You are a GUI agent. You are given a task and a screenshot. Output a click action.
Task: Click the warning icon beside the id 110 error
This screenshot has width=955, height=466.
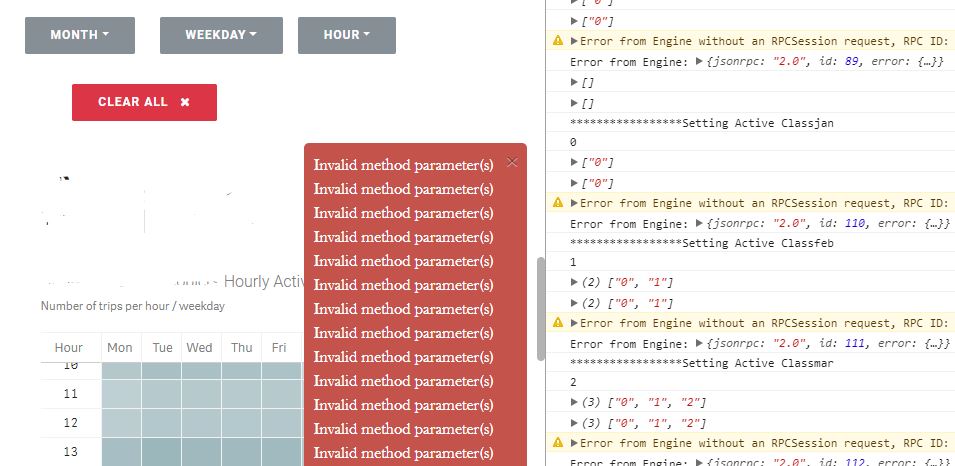[558, 203]
